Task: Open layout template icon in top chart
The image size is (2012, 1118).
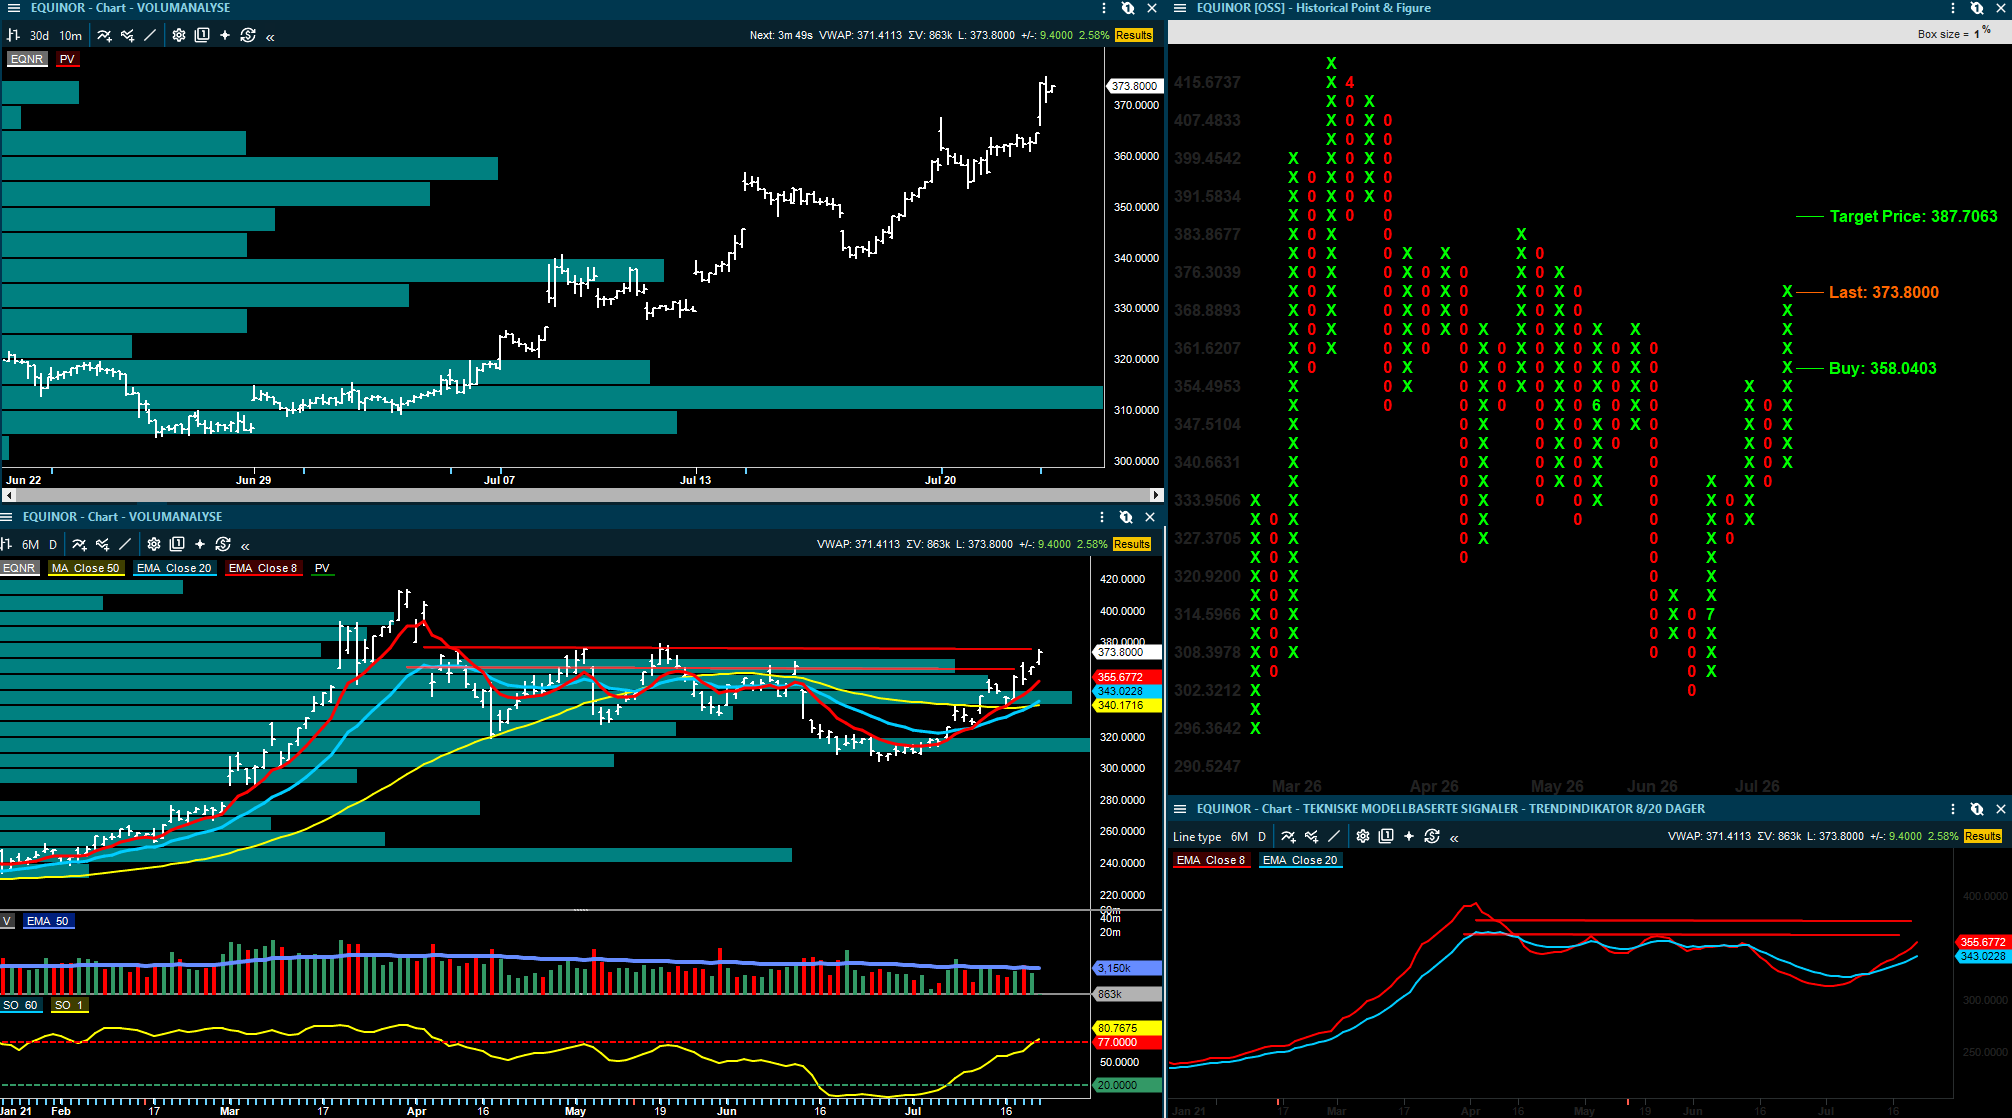Action: (x=202, y=35)
